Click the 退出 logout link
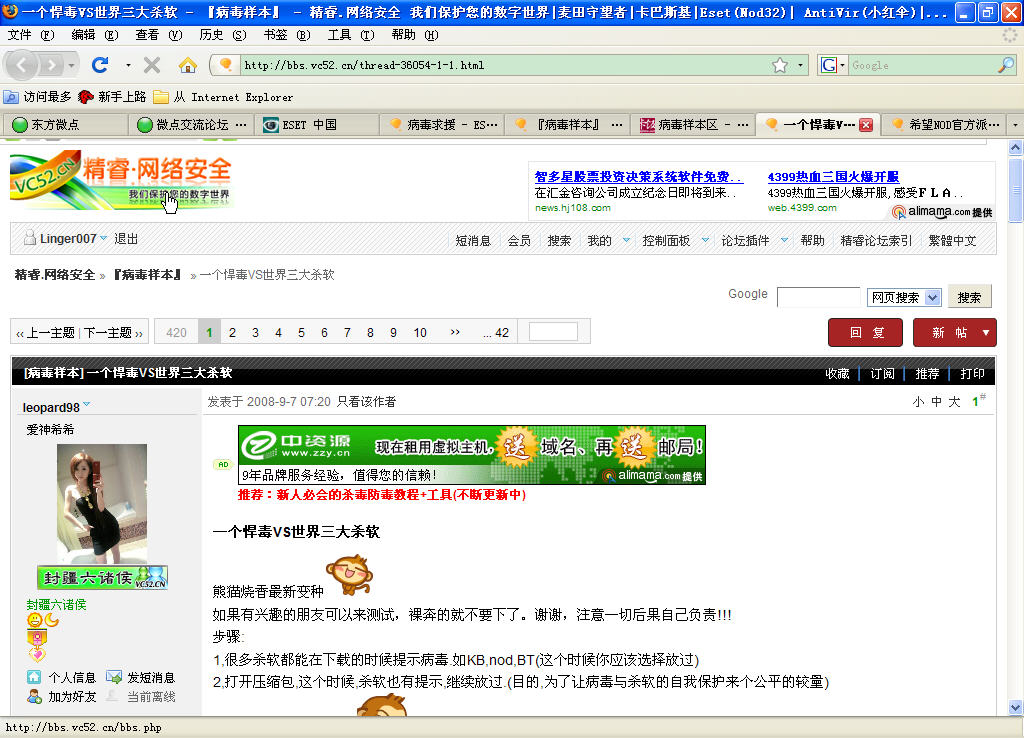This screenshot has height=738, width=1024. tap(126, 238)
